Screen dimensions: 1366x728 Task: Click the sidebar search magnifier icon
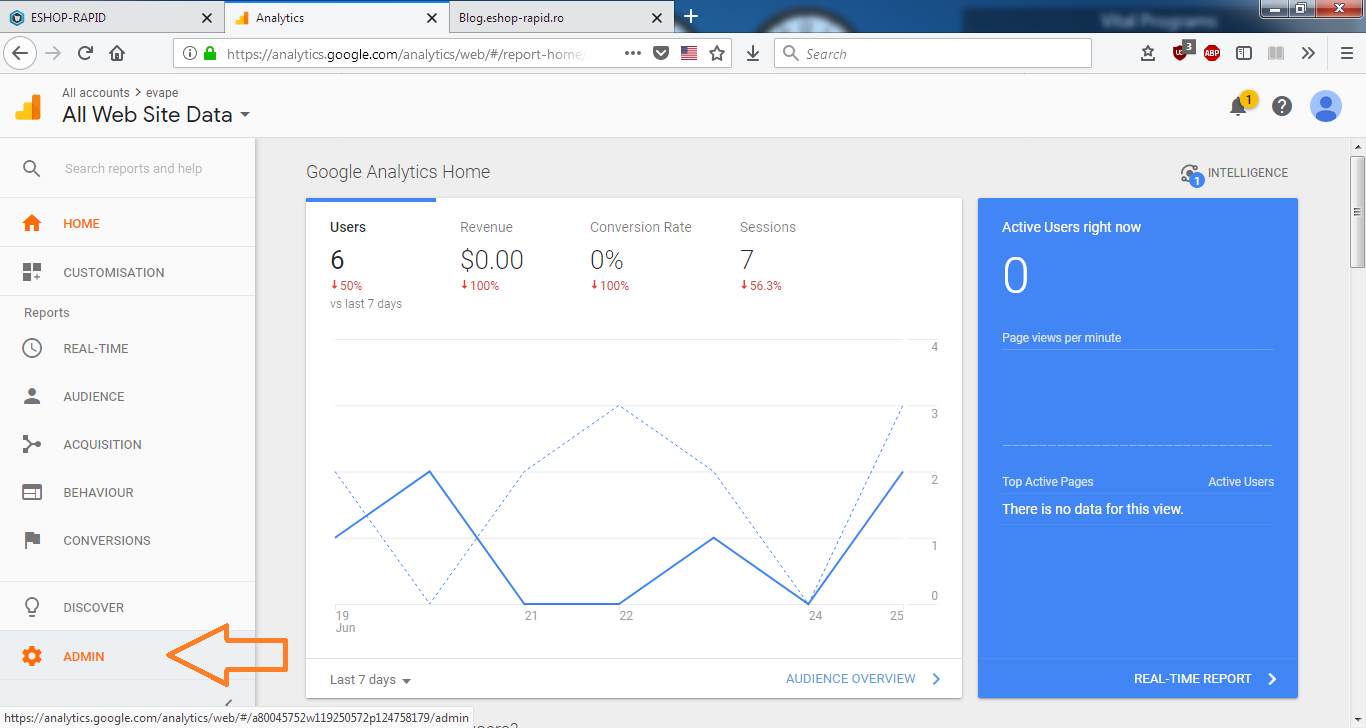[x=32, y=169]
